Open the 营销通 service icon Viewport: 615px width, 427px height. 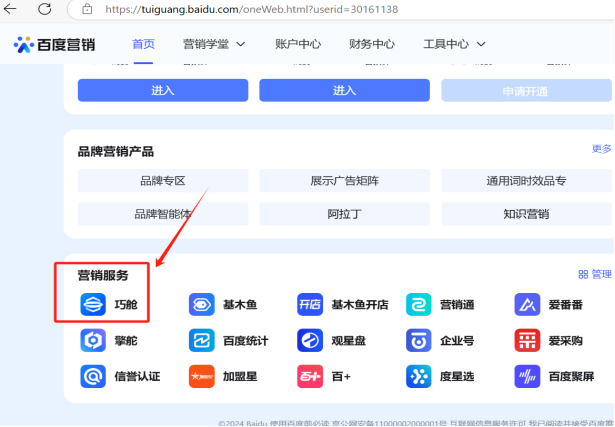tap(418, 304)
